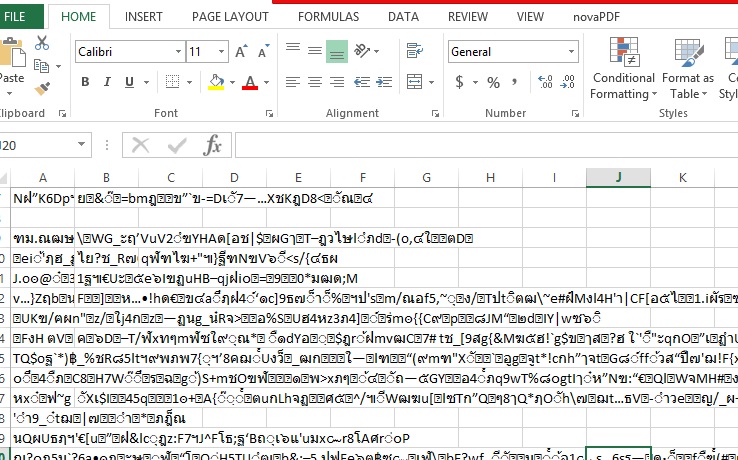Align text right

[337, 82]
